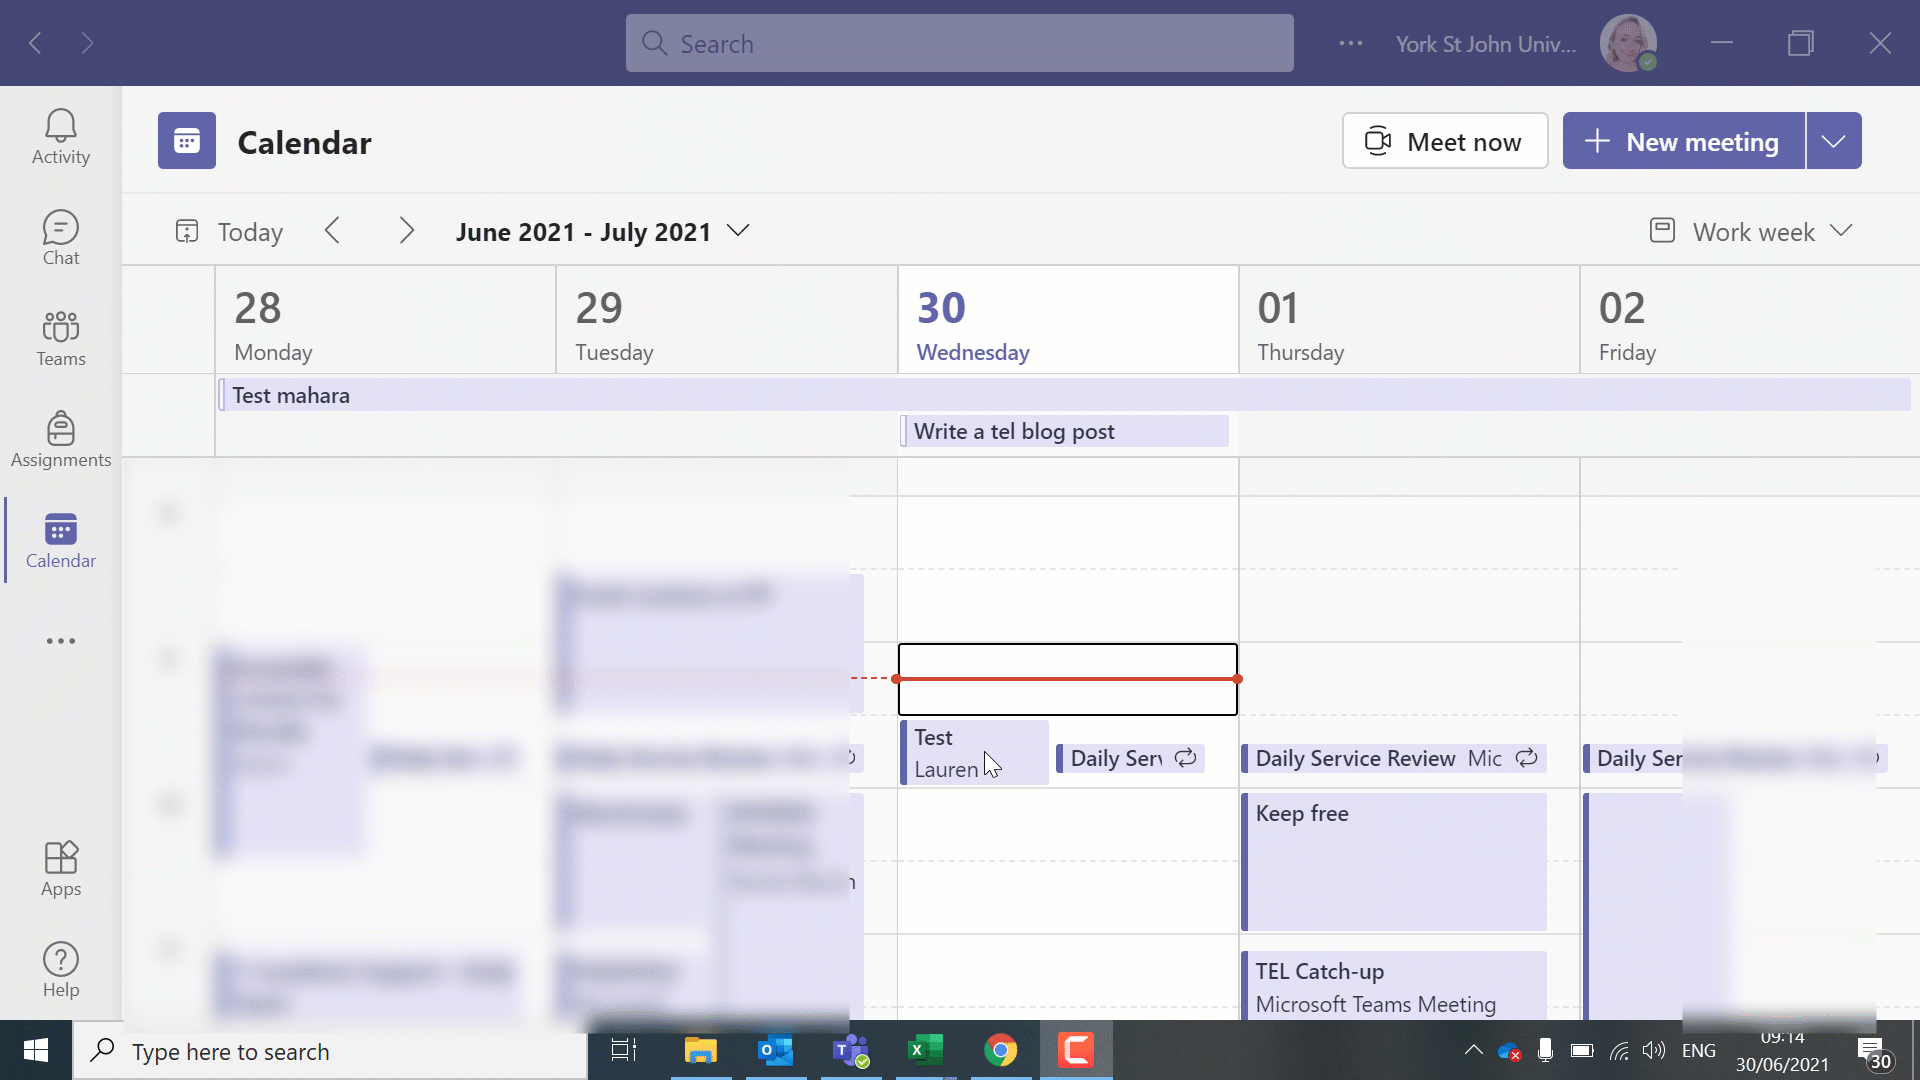Click the selected empty Wednesday time slot
Screen dimensions: 1920x1080
point(1068,679)
